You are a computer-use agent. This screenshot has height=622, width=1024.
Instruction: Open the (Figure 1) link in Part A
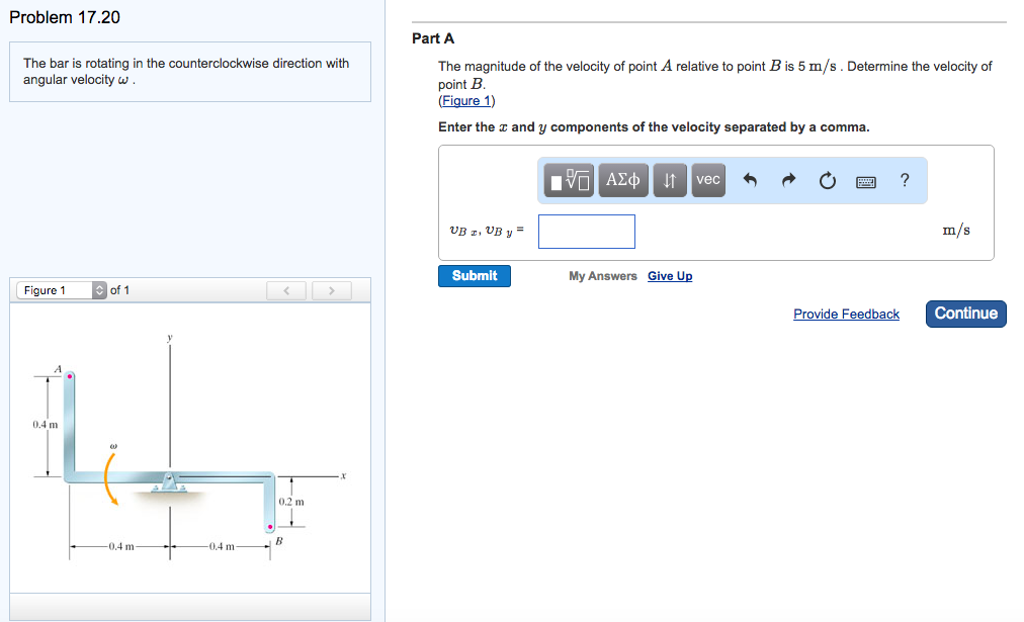(x=466, y=101)
